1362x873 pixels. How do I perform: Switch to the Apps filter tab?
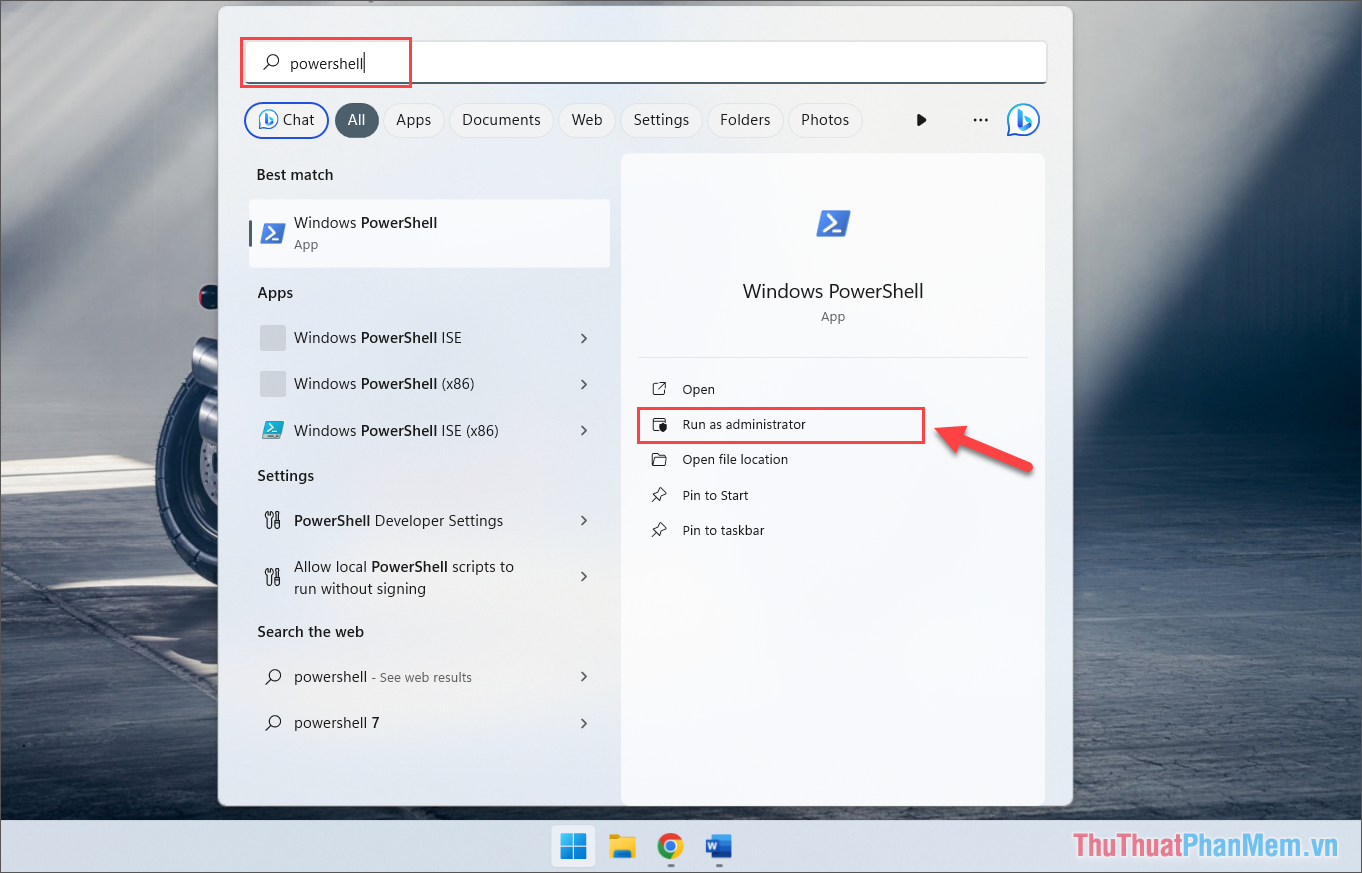pyautogui.click(x=414, y=119)
